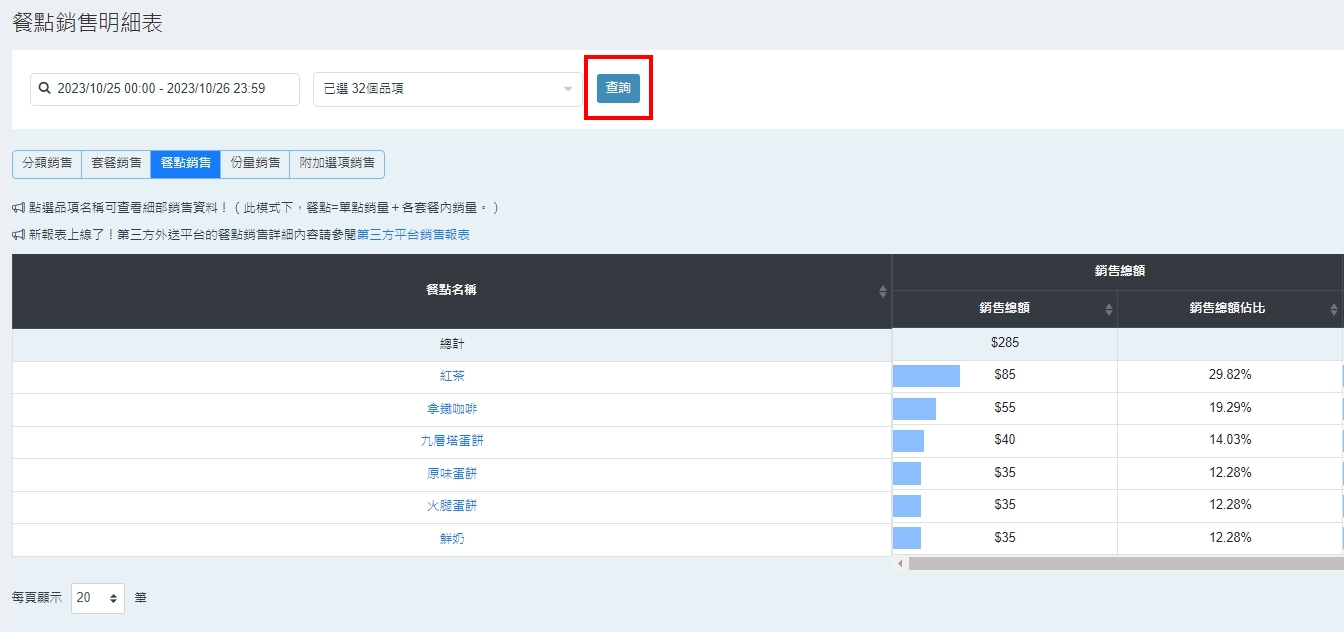Viewport: 1344px width, 632px height.
Task: Open the 每頁顯示 page size selector
Action: point(98,598)
